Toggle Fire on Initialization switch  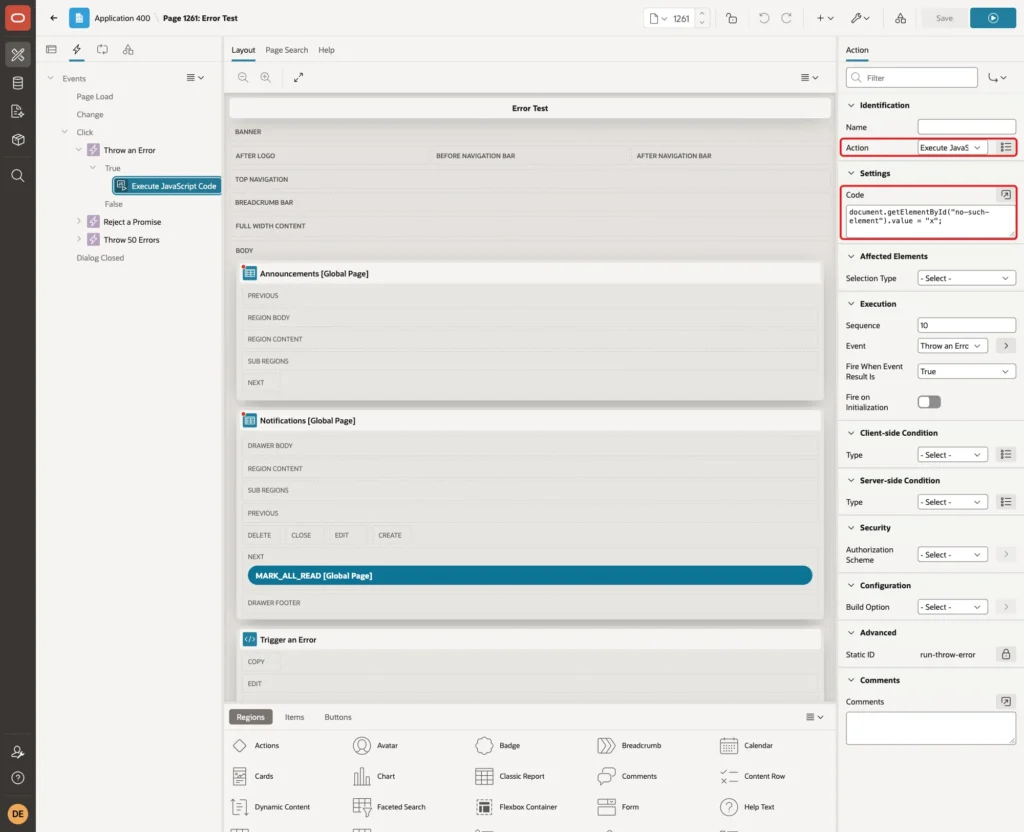coord(929,402)
